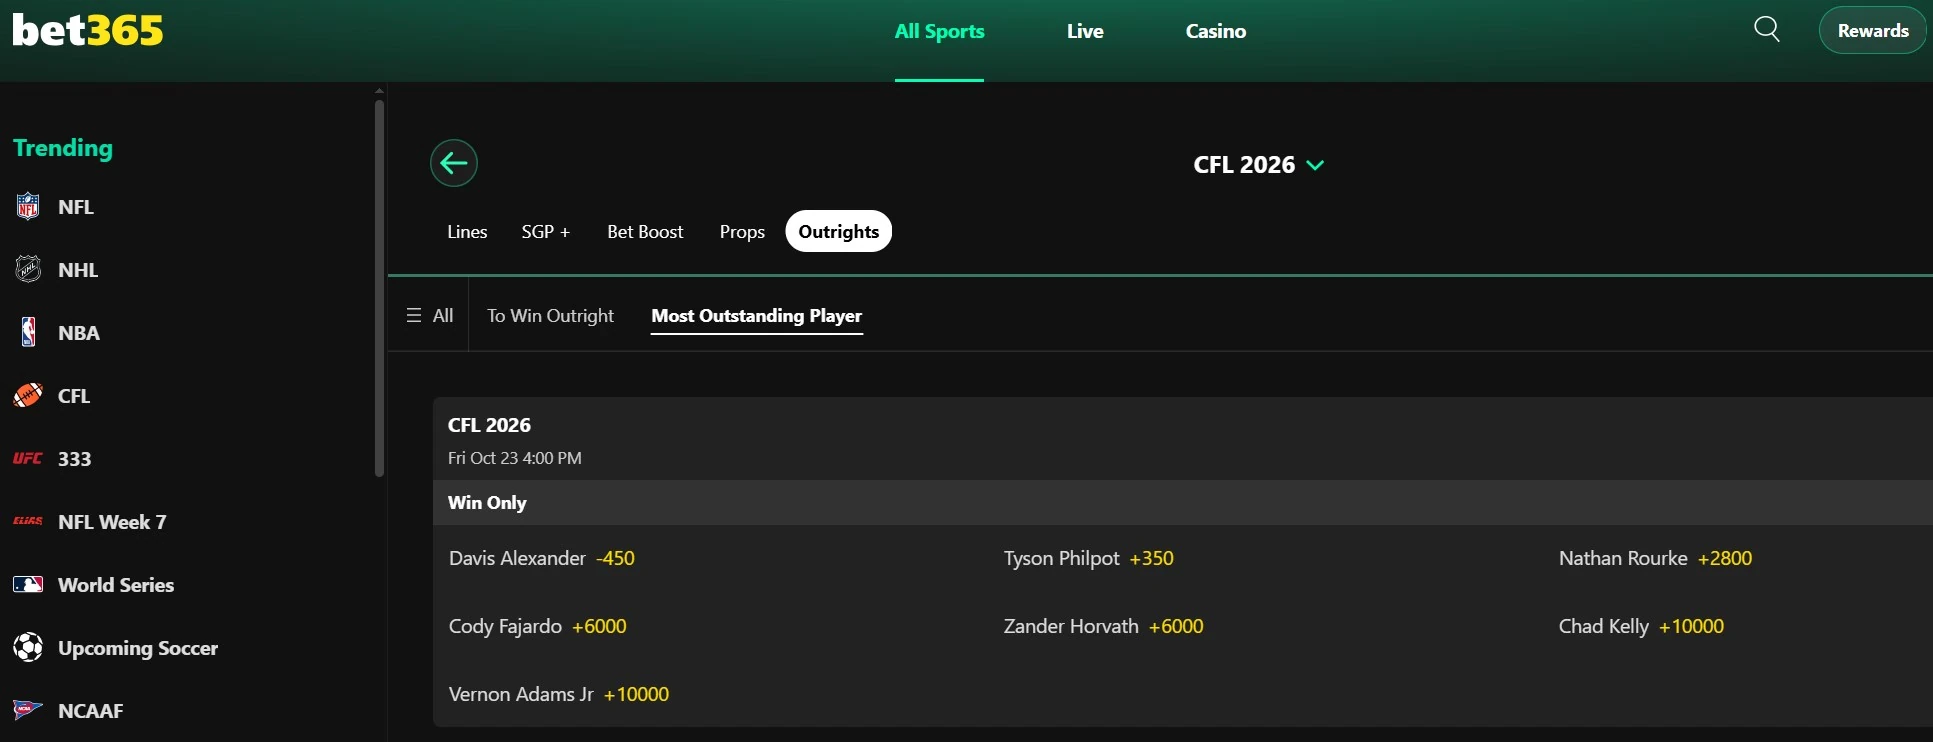Click the bet365 logo

88,31
